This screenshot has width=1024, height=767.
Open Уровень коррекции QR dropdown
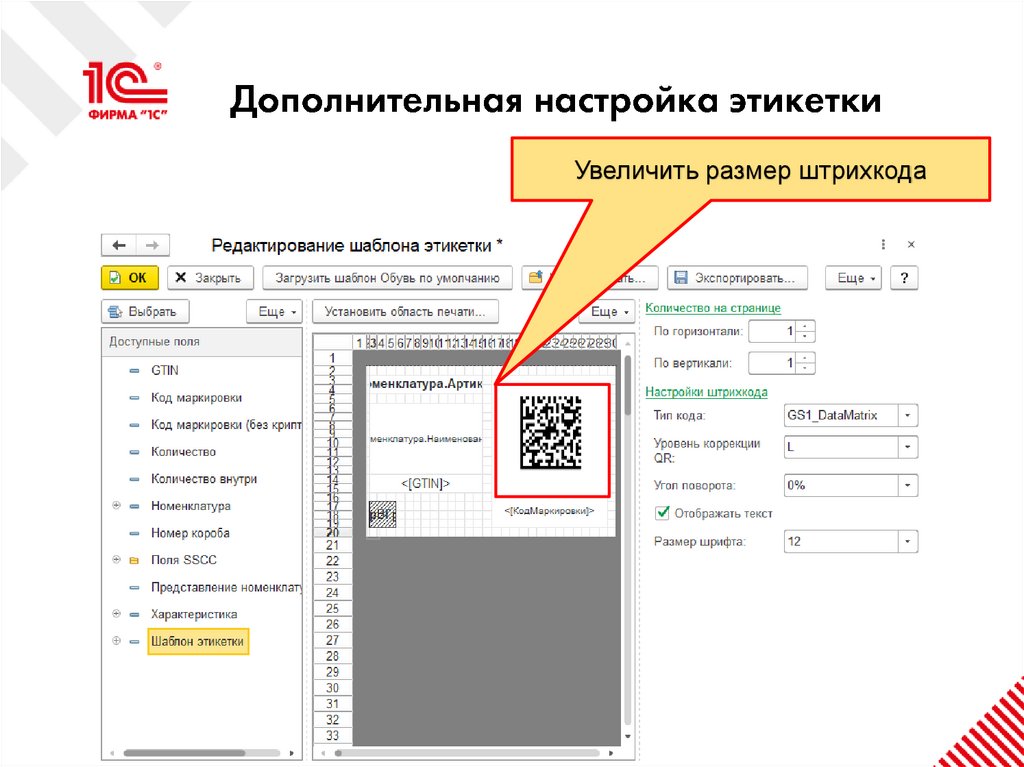(908, 447)
